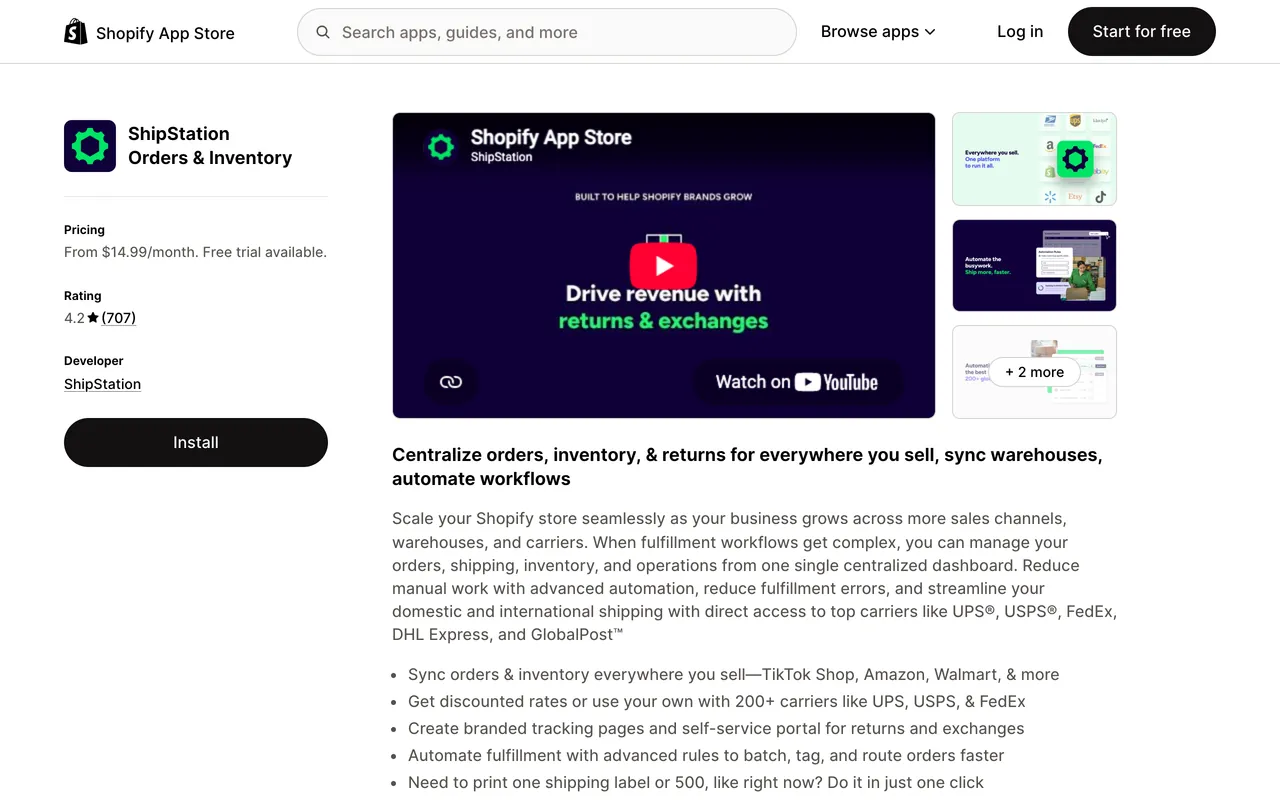Click the 'Centralize orders, inventory, & returns' heading
1280x800 pixels.
click(x=747, y=467)
